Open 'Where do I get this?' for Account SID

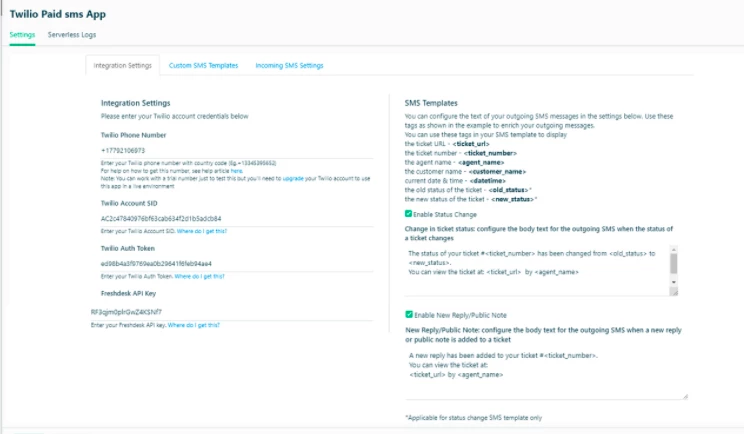coord(202,231)
